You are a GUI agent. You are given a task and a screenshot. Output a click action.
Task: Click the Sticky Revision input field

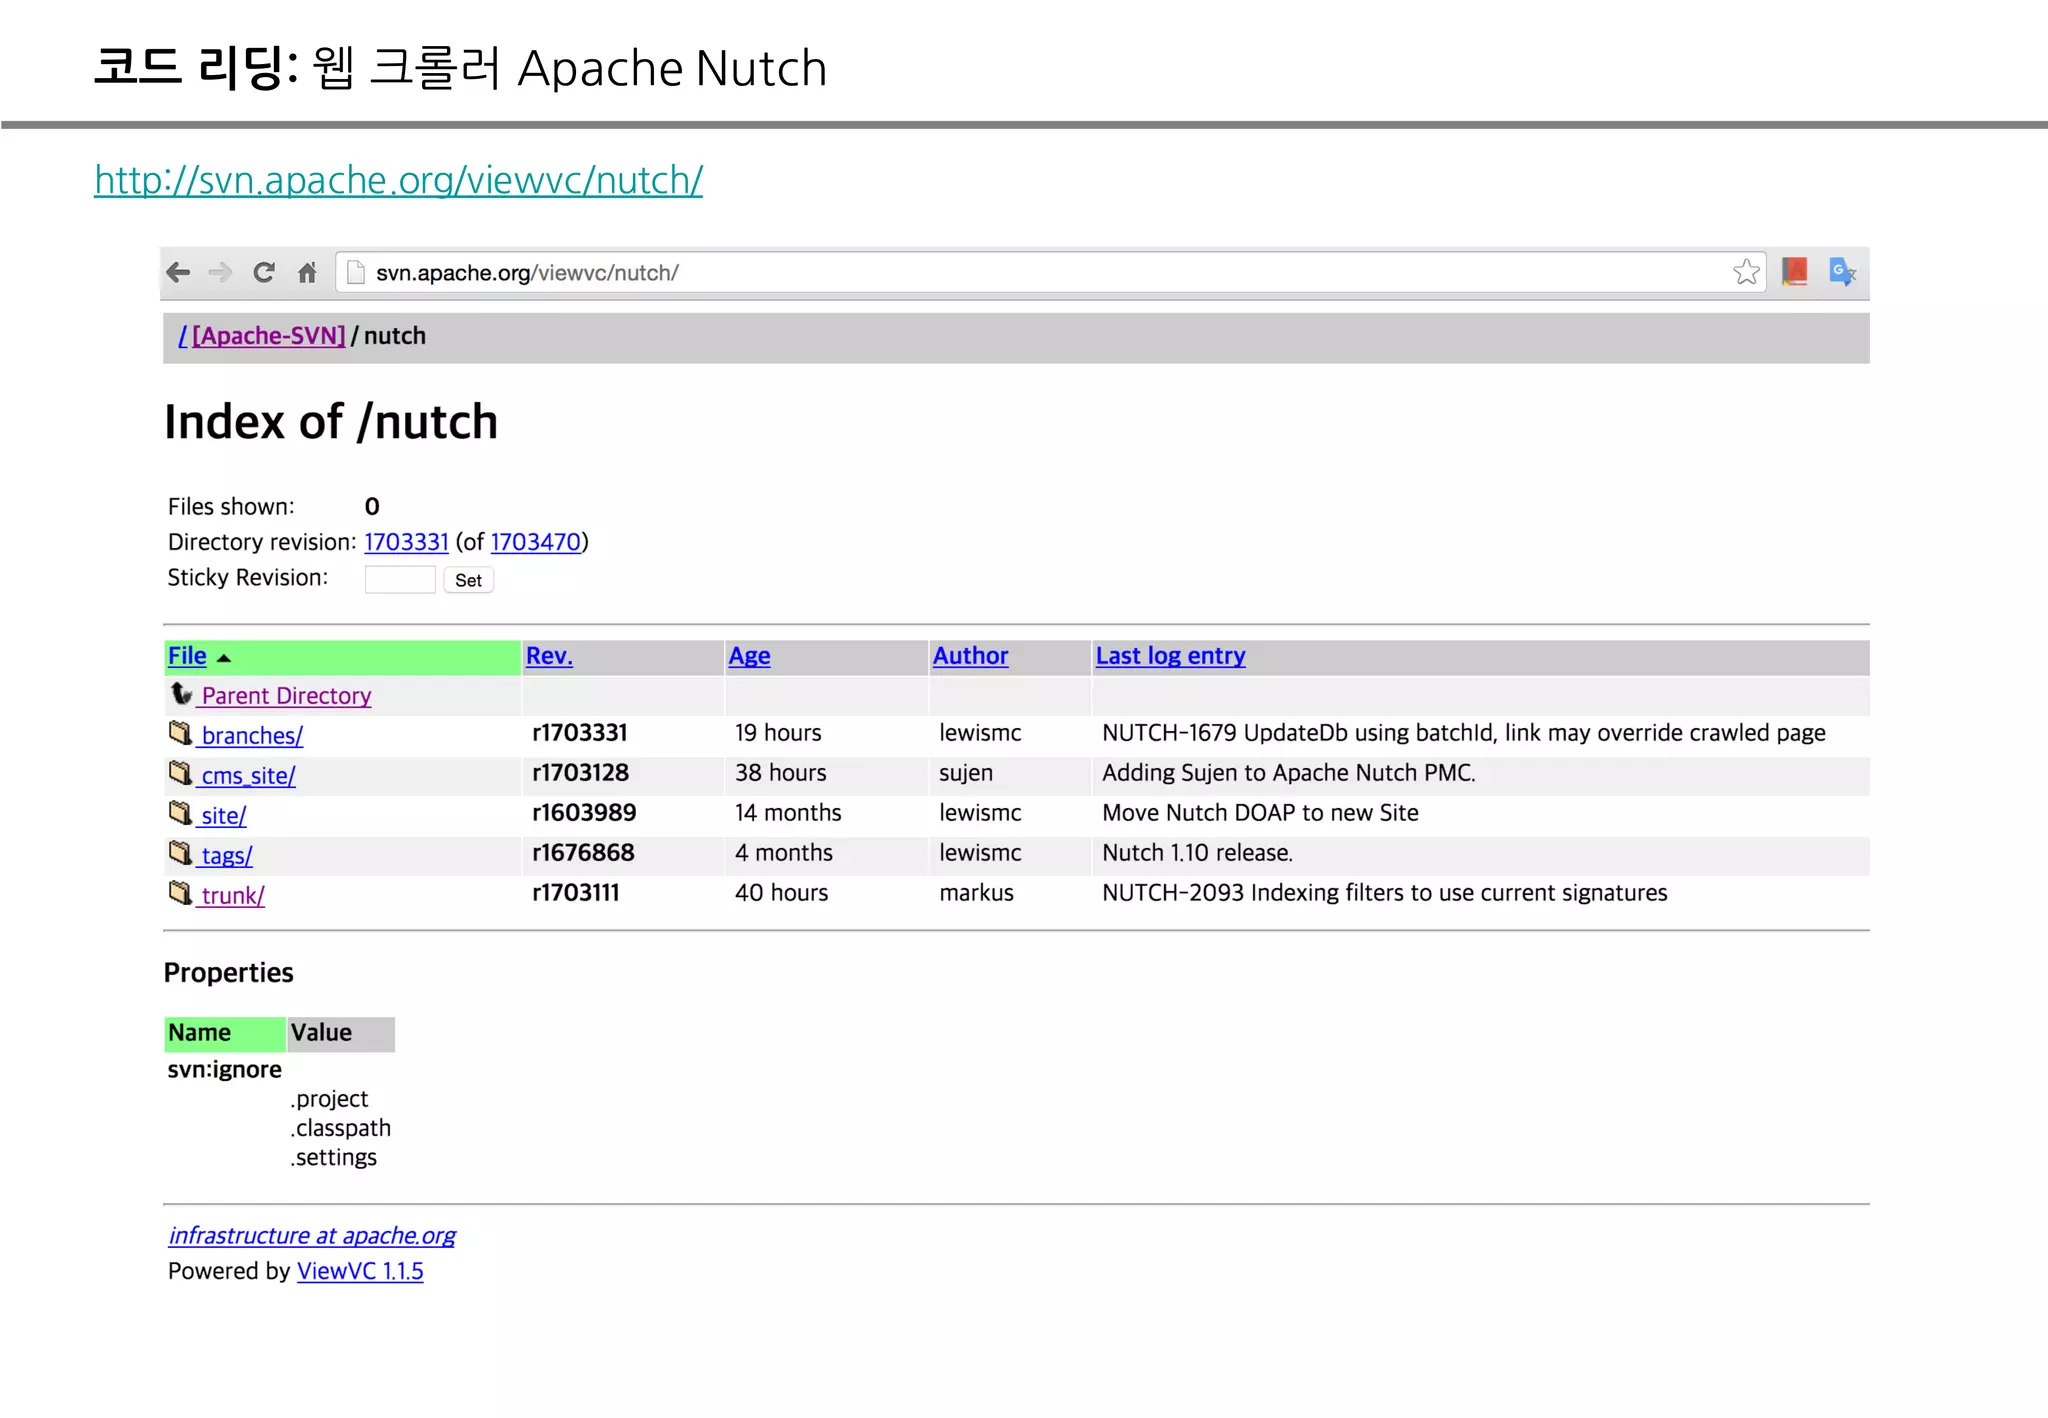[400, 580]
